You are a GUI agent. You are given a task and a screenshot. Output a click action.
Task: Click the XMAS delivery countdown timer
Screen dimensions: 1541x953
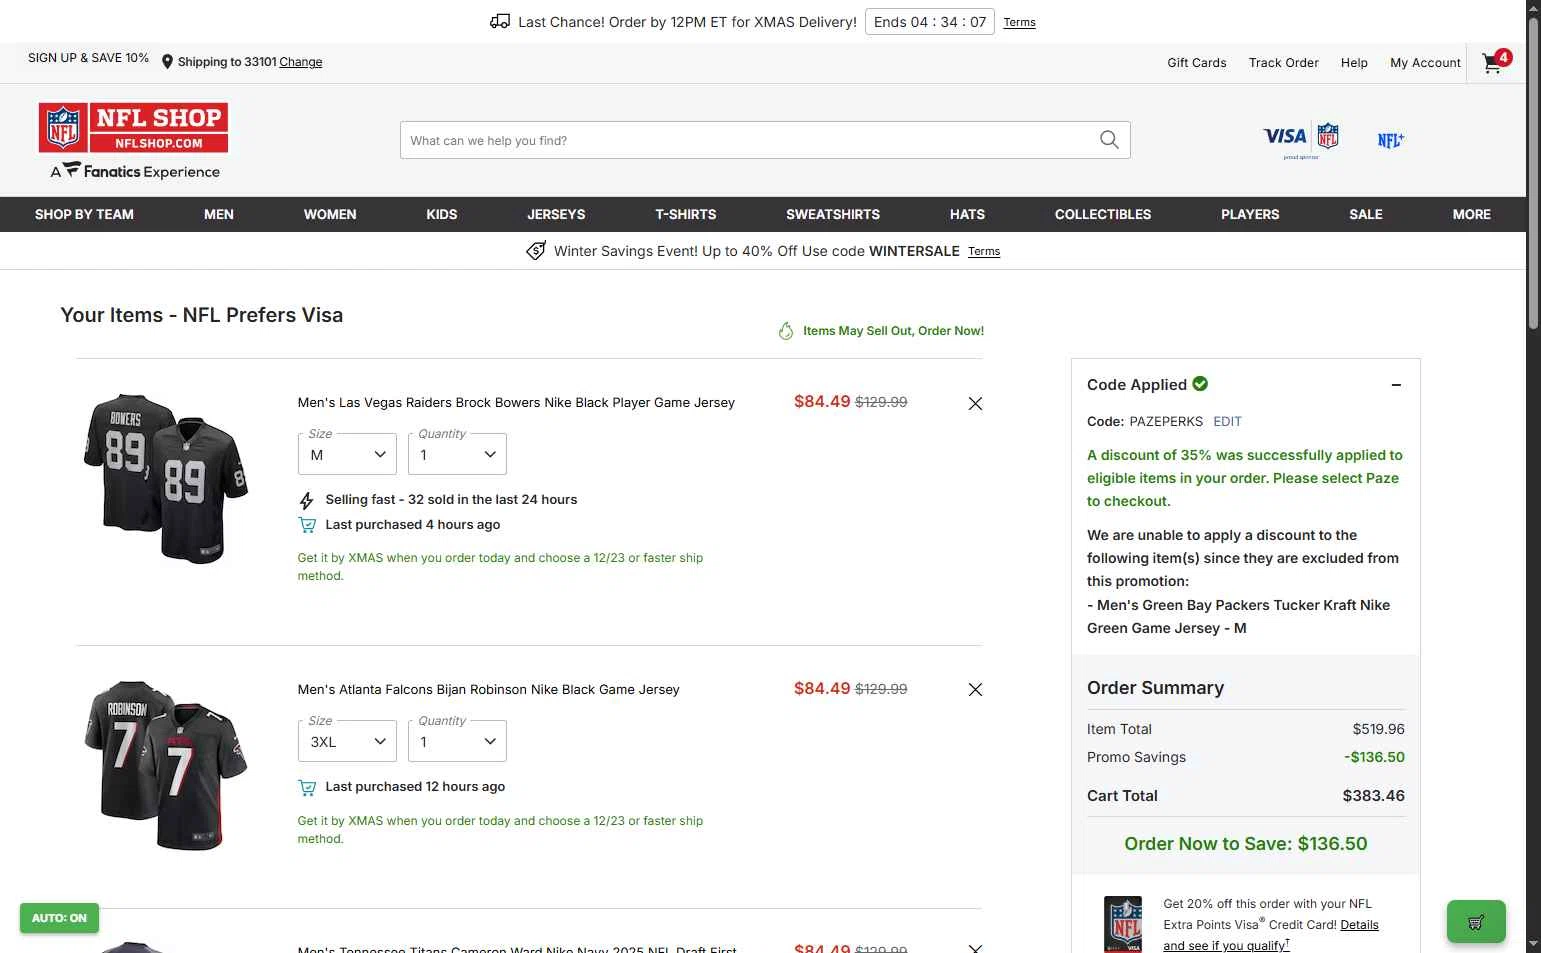(930, 22)
